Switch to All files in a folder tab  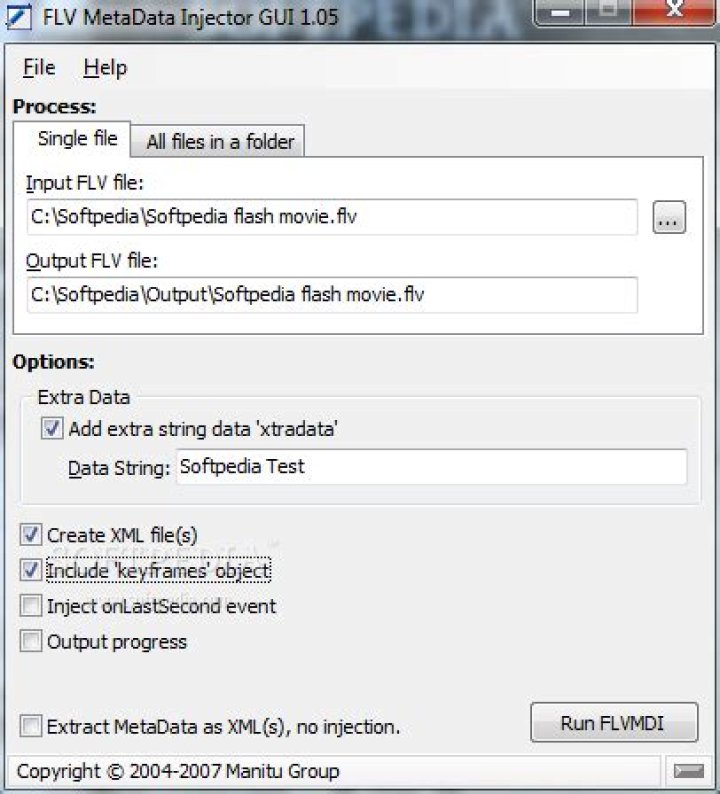(x=219, y=141)
